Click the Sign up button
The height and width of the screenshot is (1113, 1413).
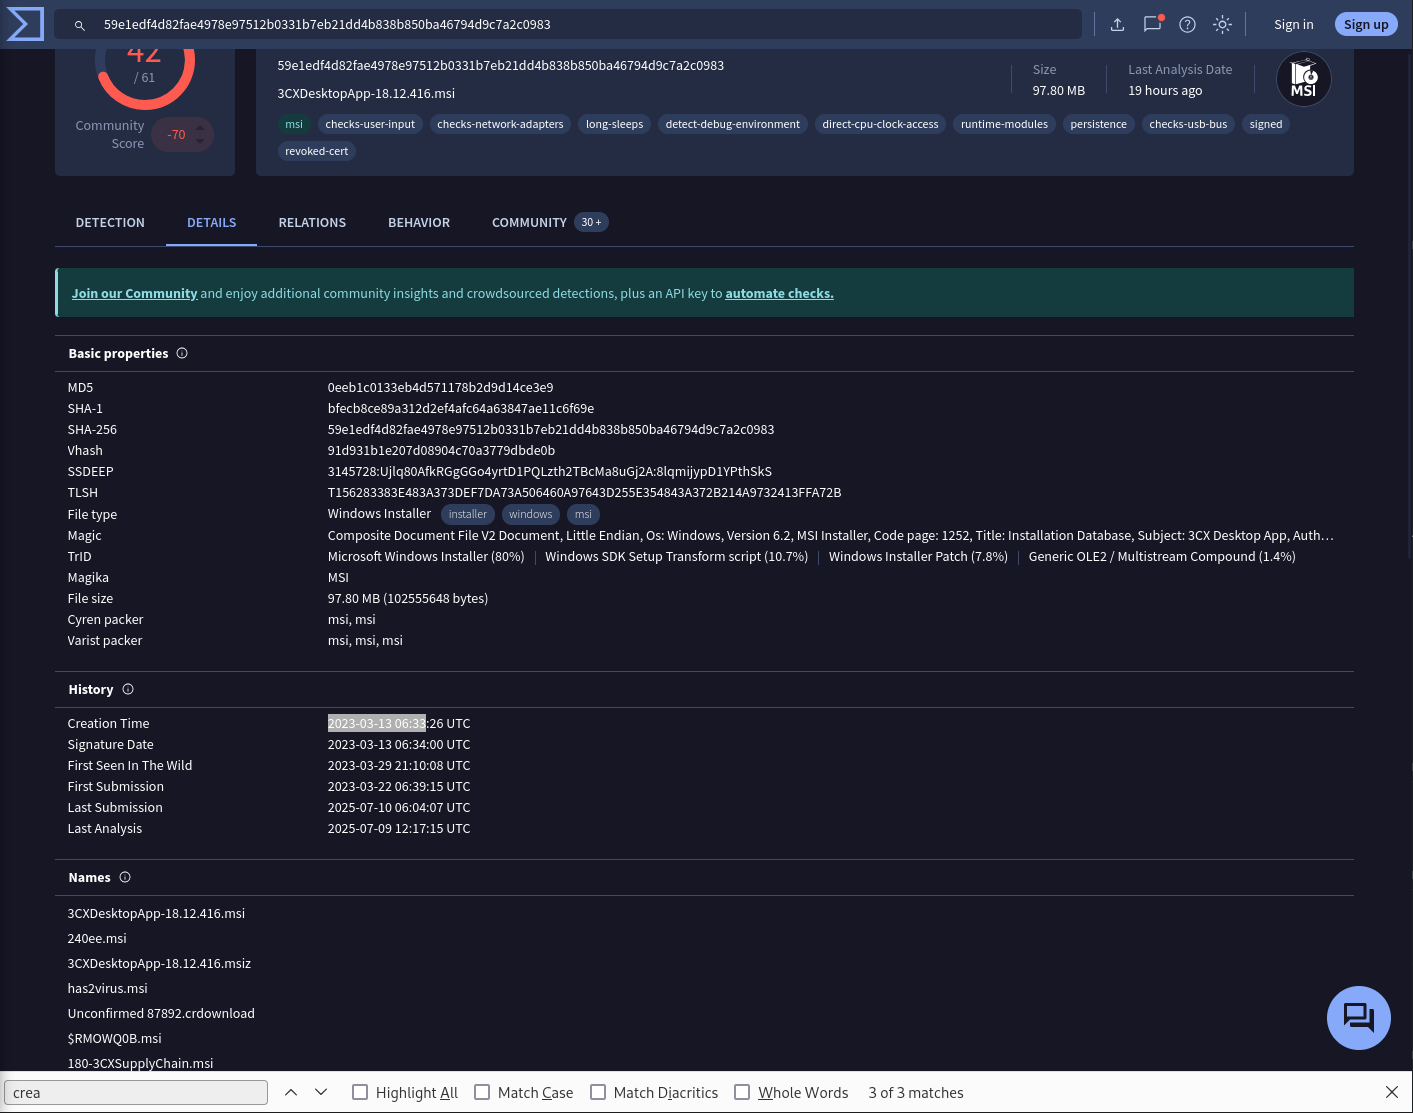[x=1366, y=25]
